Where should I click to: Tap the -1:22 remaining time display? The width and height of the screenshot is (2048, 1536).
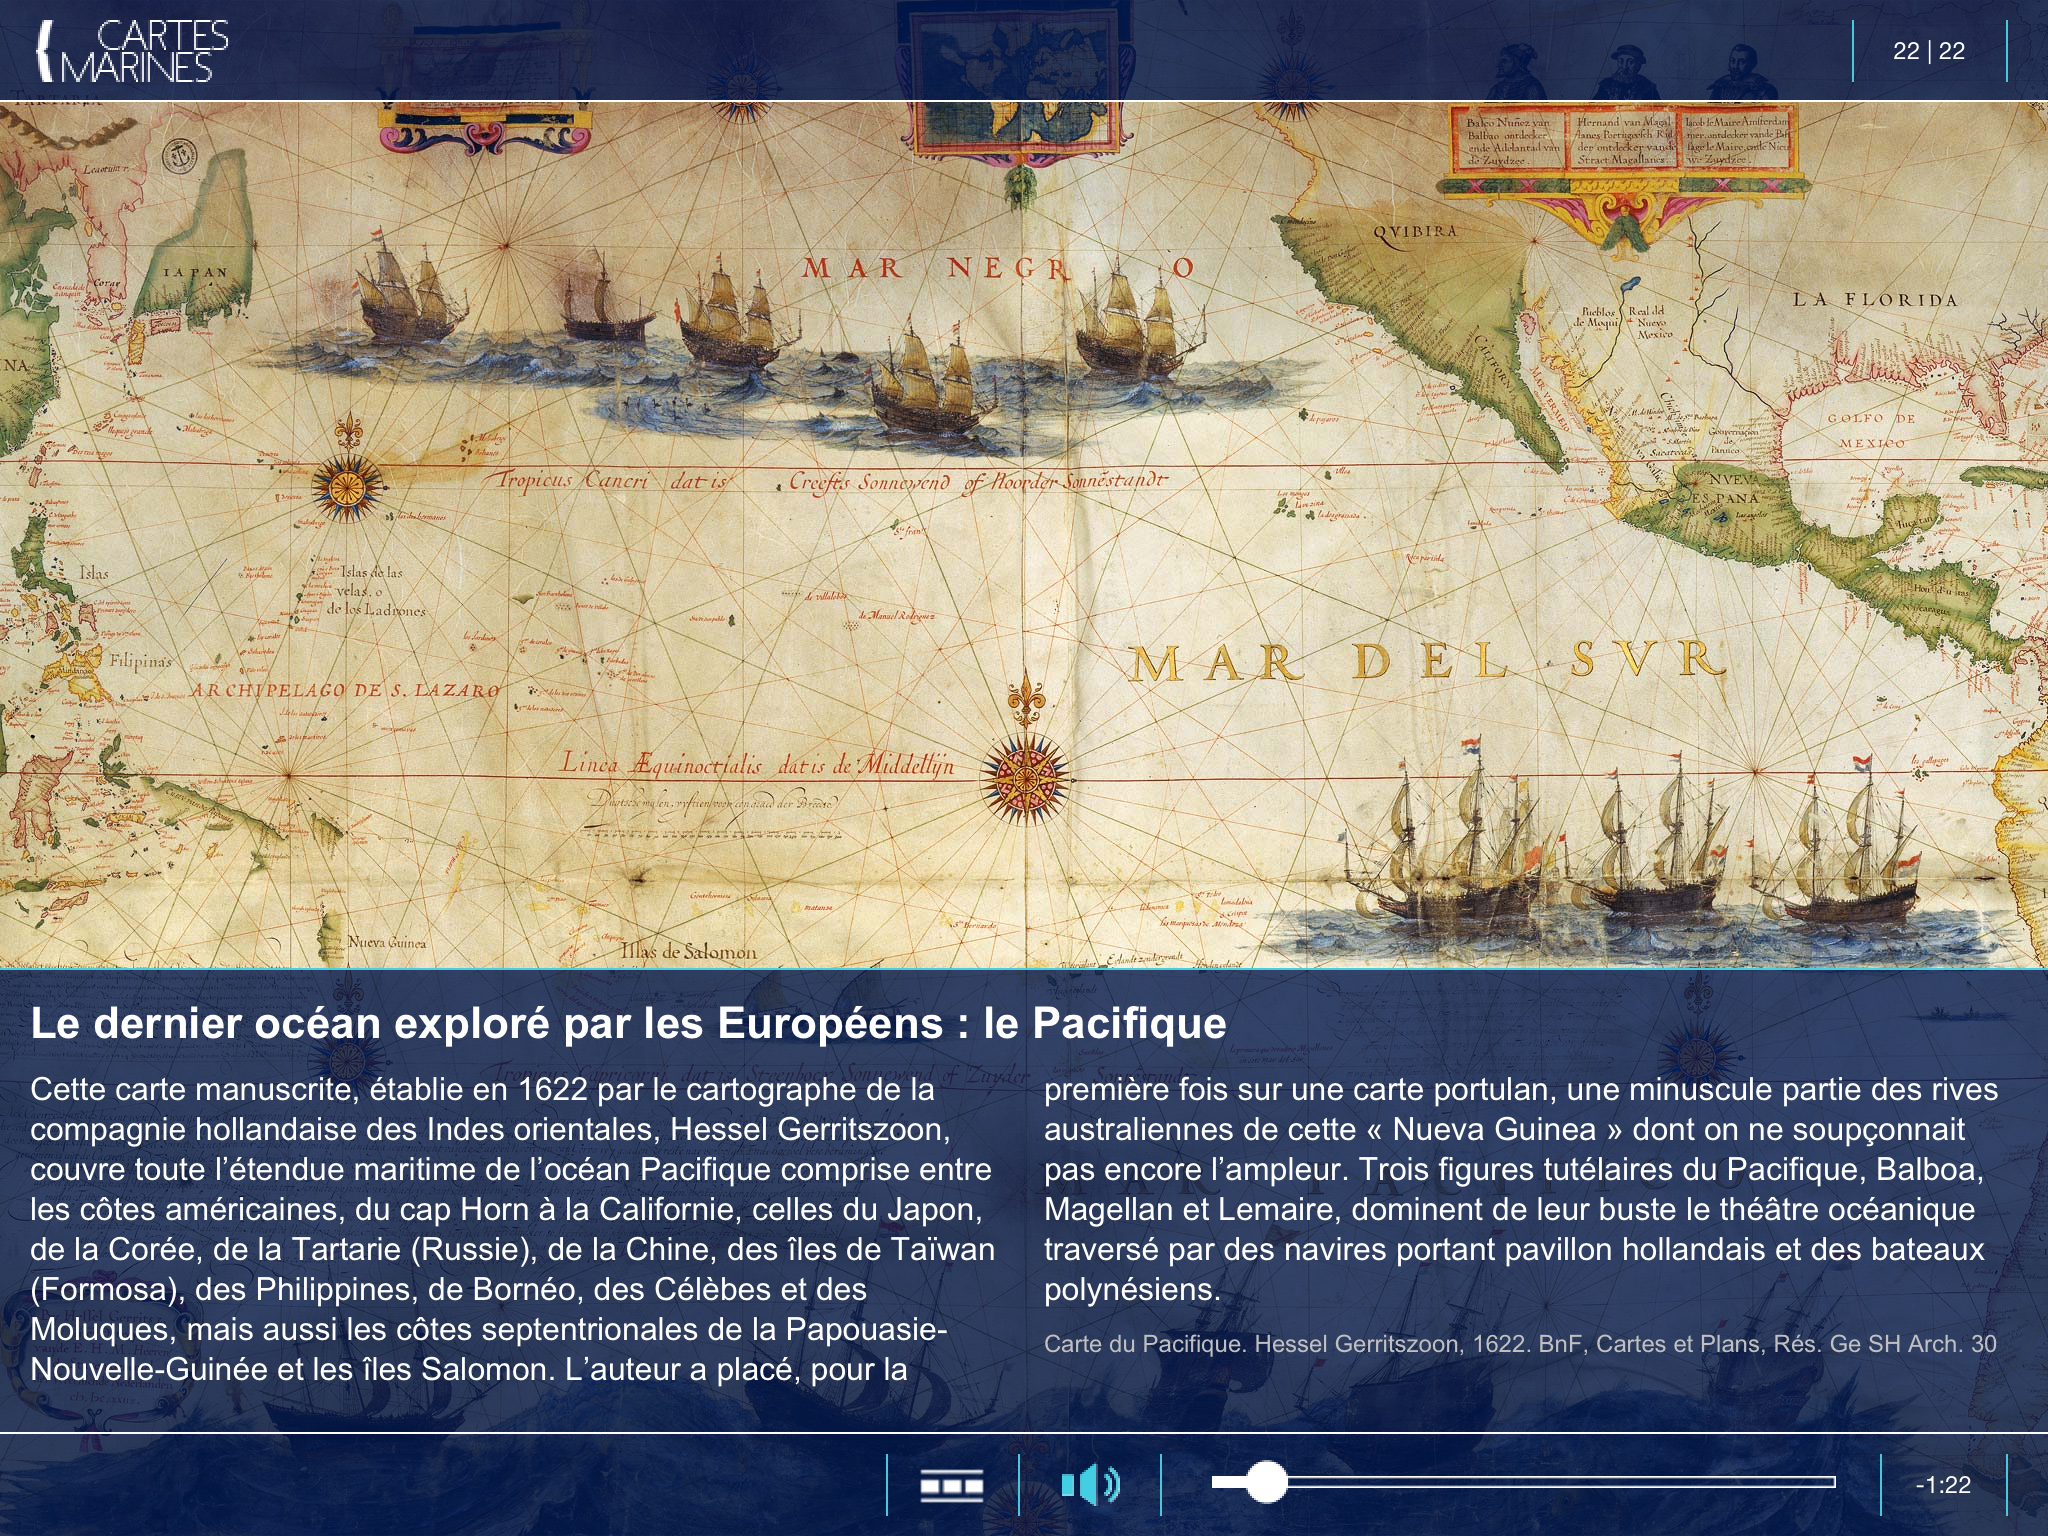(1942, 1485)
